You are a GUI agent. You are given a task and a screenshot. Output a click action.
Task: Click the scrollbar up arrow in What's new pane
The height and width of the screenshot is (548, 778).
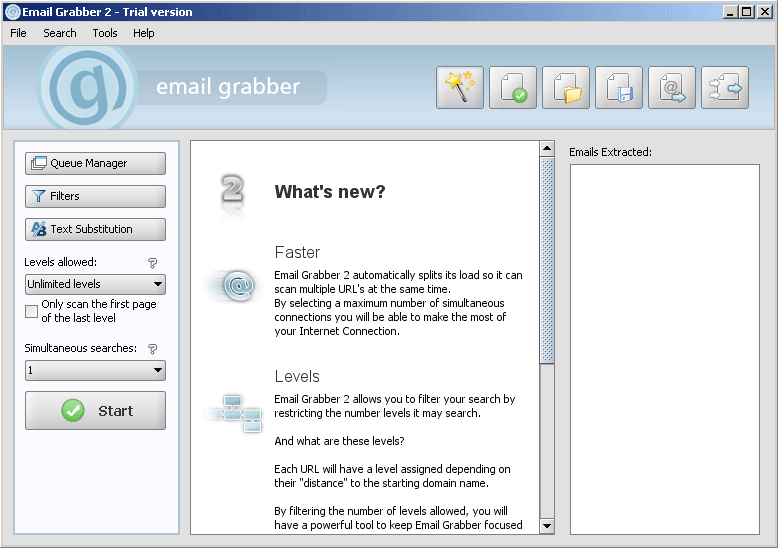[x=547, y=148]
